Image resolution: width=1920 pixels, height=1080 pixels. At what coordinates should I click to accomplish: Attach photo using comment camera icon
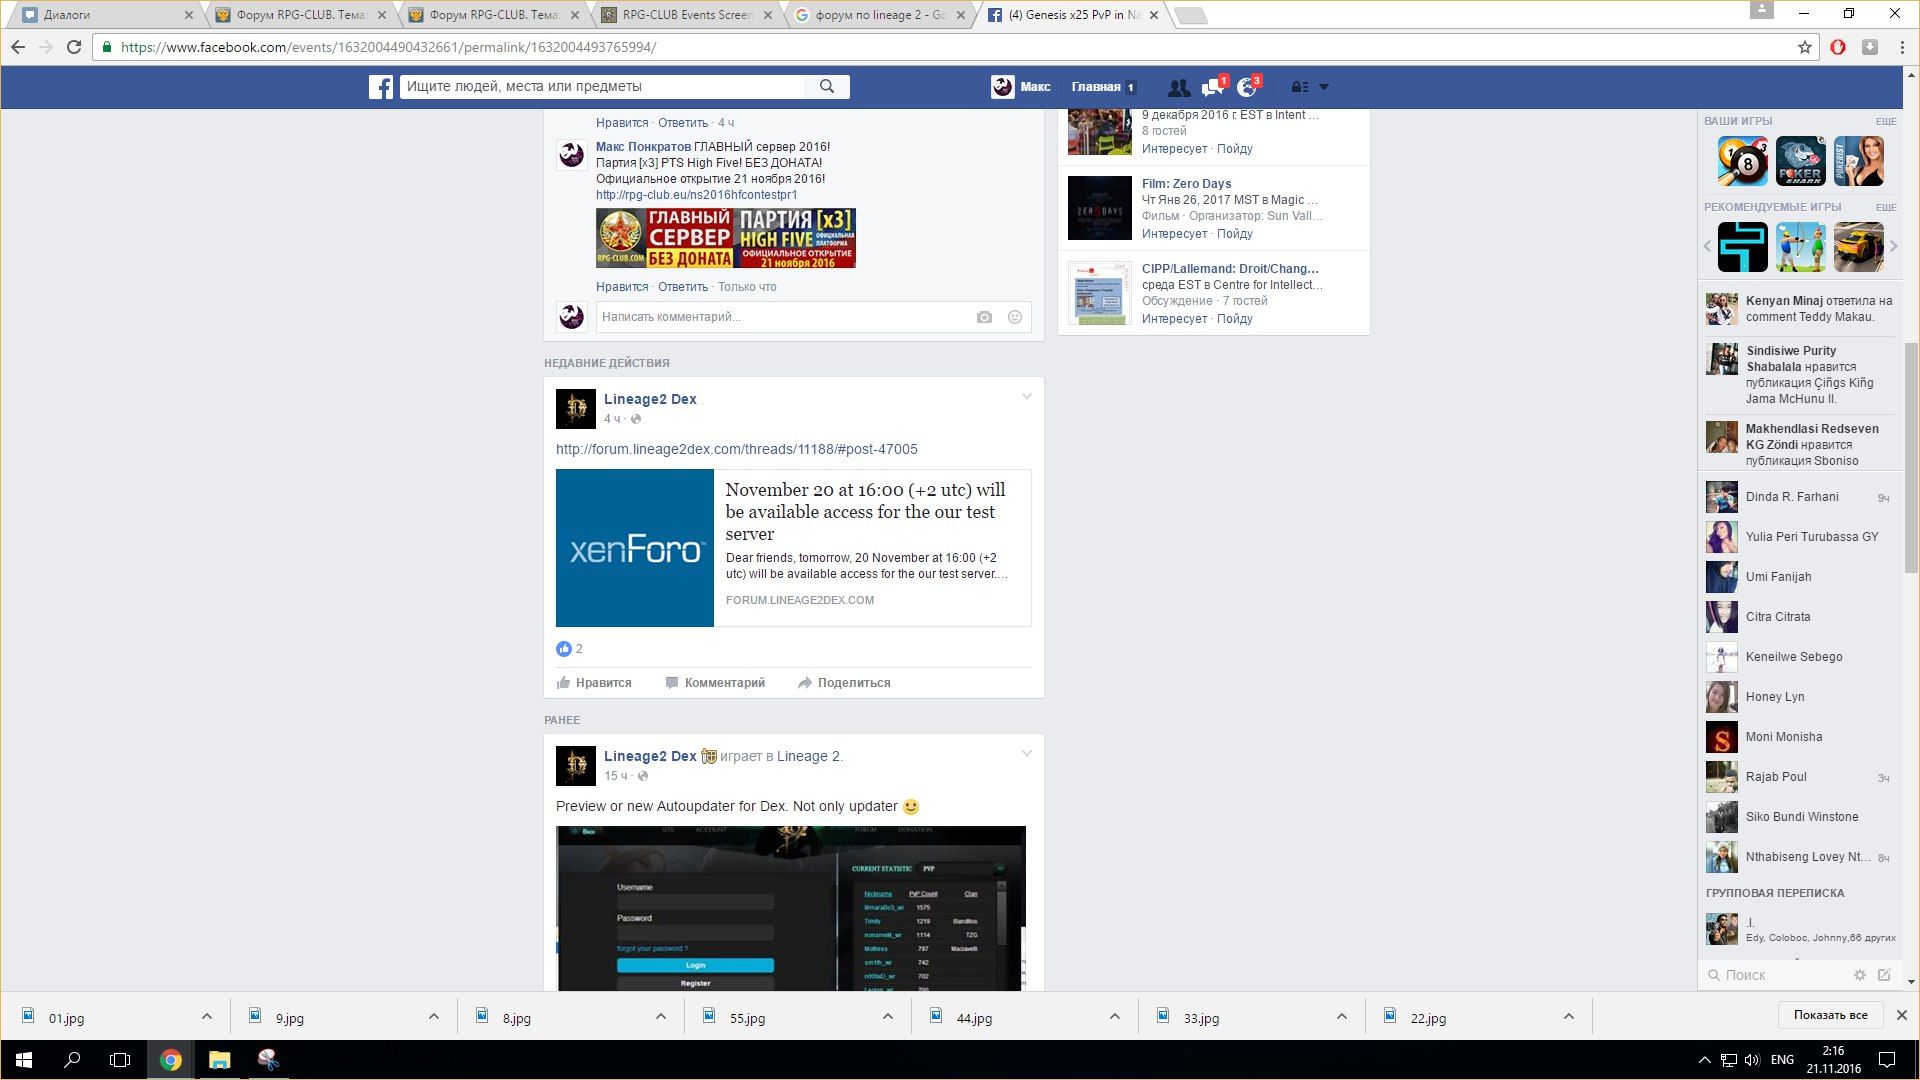pos(984,317)
